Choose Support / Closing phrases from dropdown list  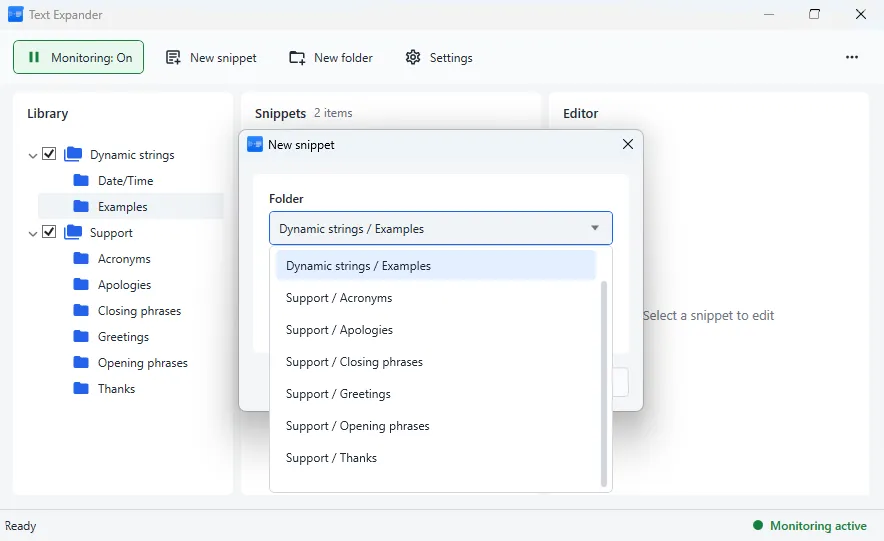436,362
